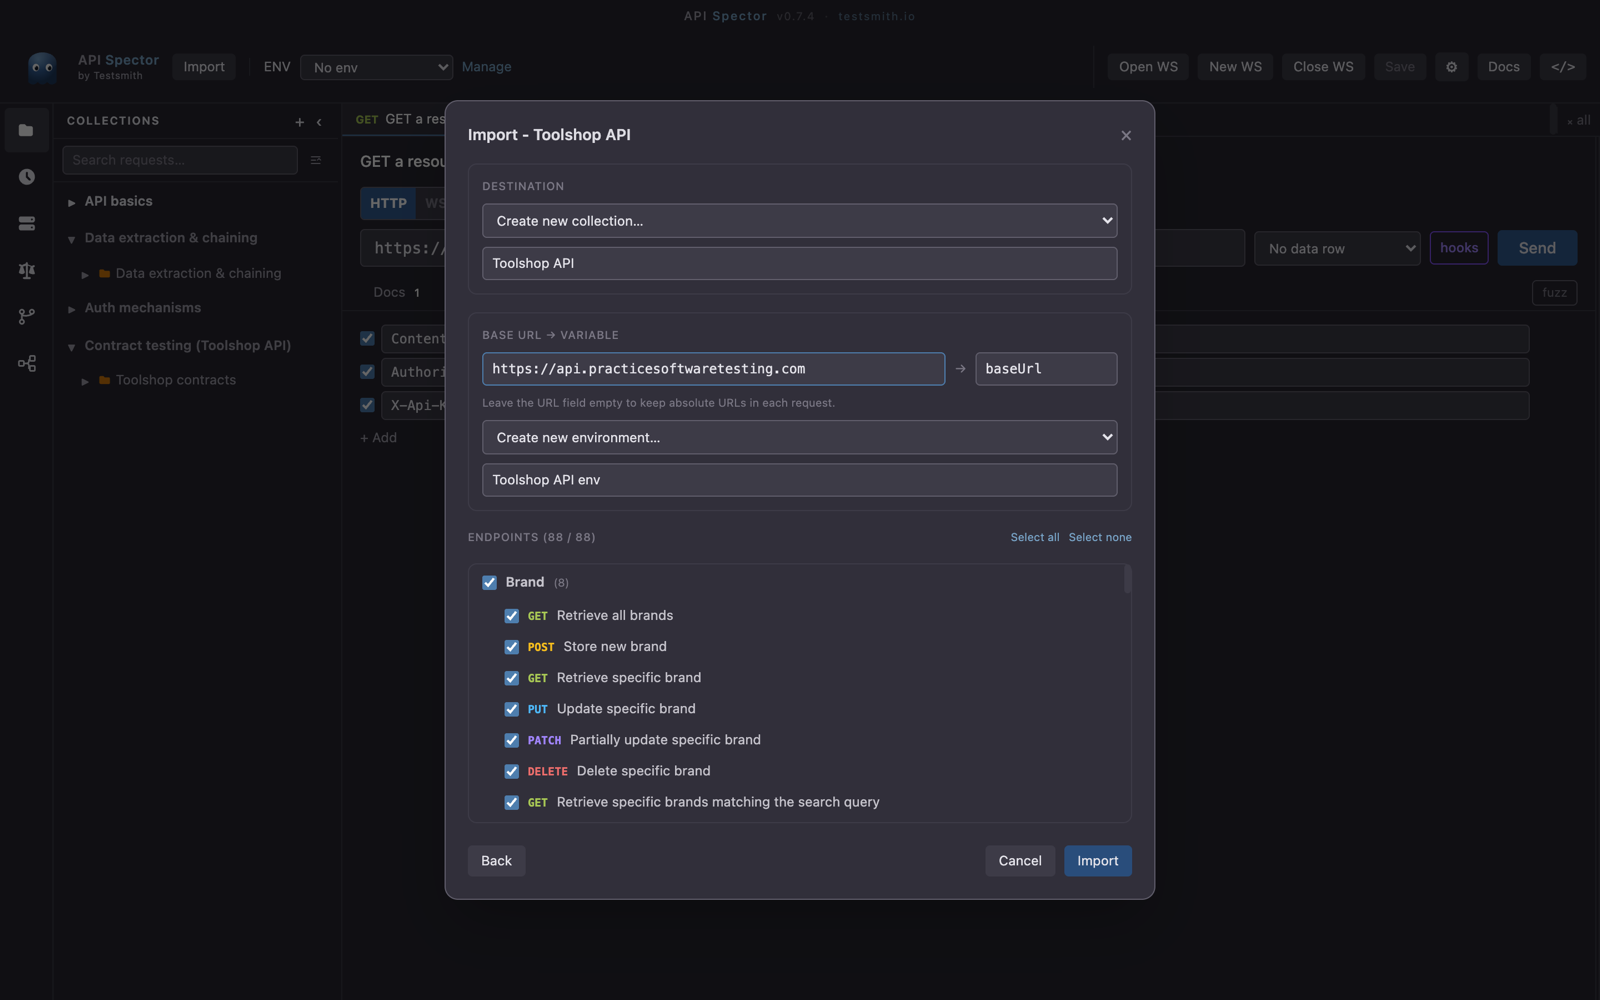This screenshot has height=1000, width=1600.
Task: Click the API Spector logo icon
Action: point(43,67)
